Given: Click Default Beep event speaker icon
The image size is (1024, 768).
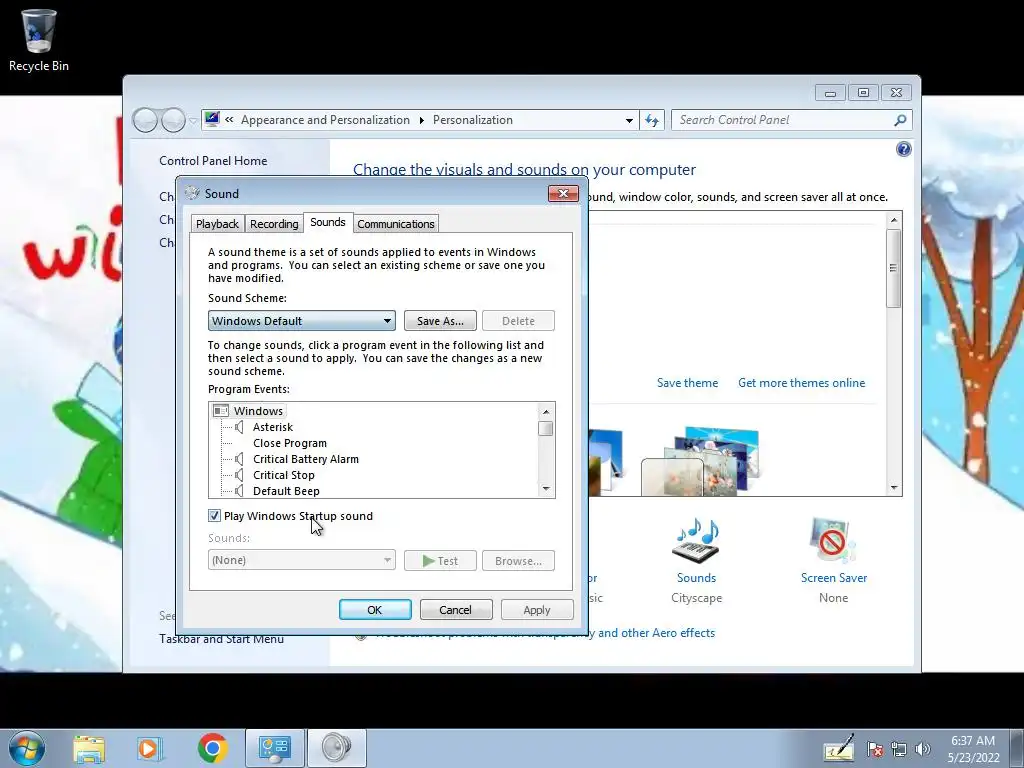Looking at the screenshot, I should (239, 491).
